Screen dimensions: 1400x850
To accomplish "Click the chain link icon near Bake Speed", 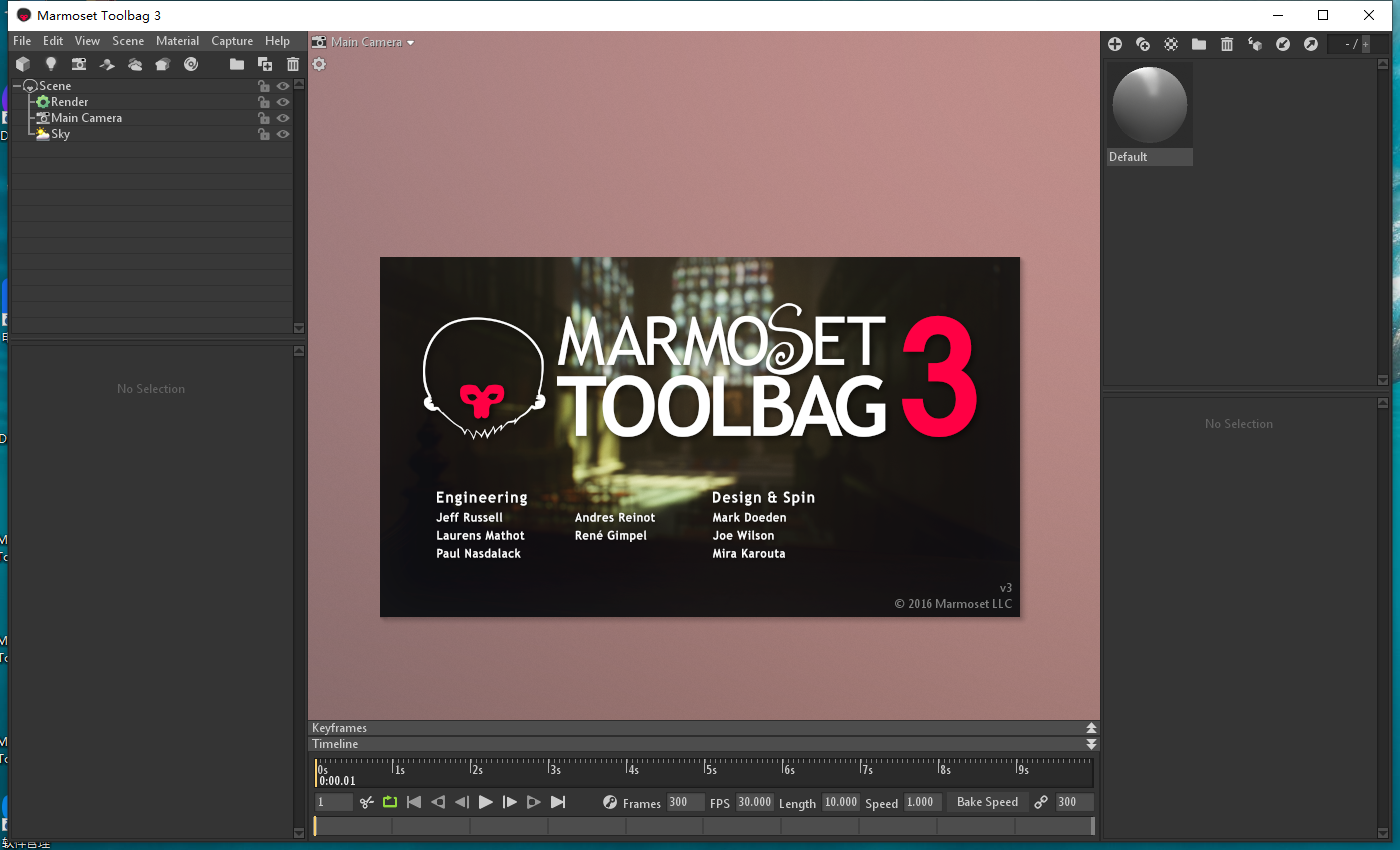I will tap(1041, 802).
